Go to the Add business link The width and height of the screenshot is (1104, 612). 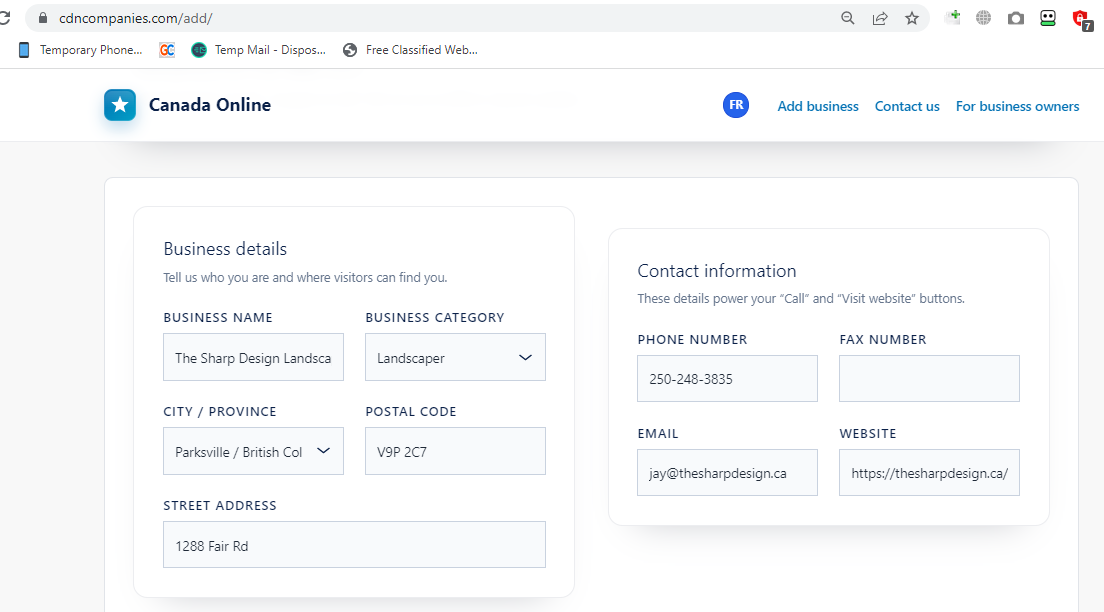[818, 106]
